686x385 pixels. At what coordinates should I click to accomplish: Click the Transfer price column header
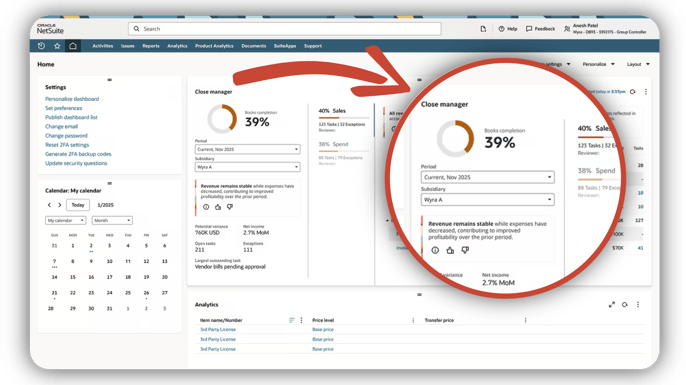pyautogui.click(x=439, y=320)
